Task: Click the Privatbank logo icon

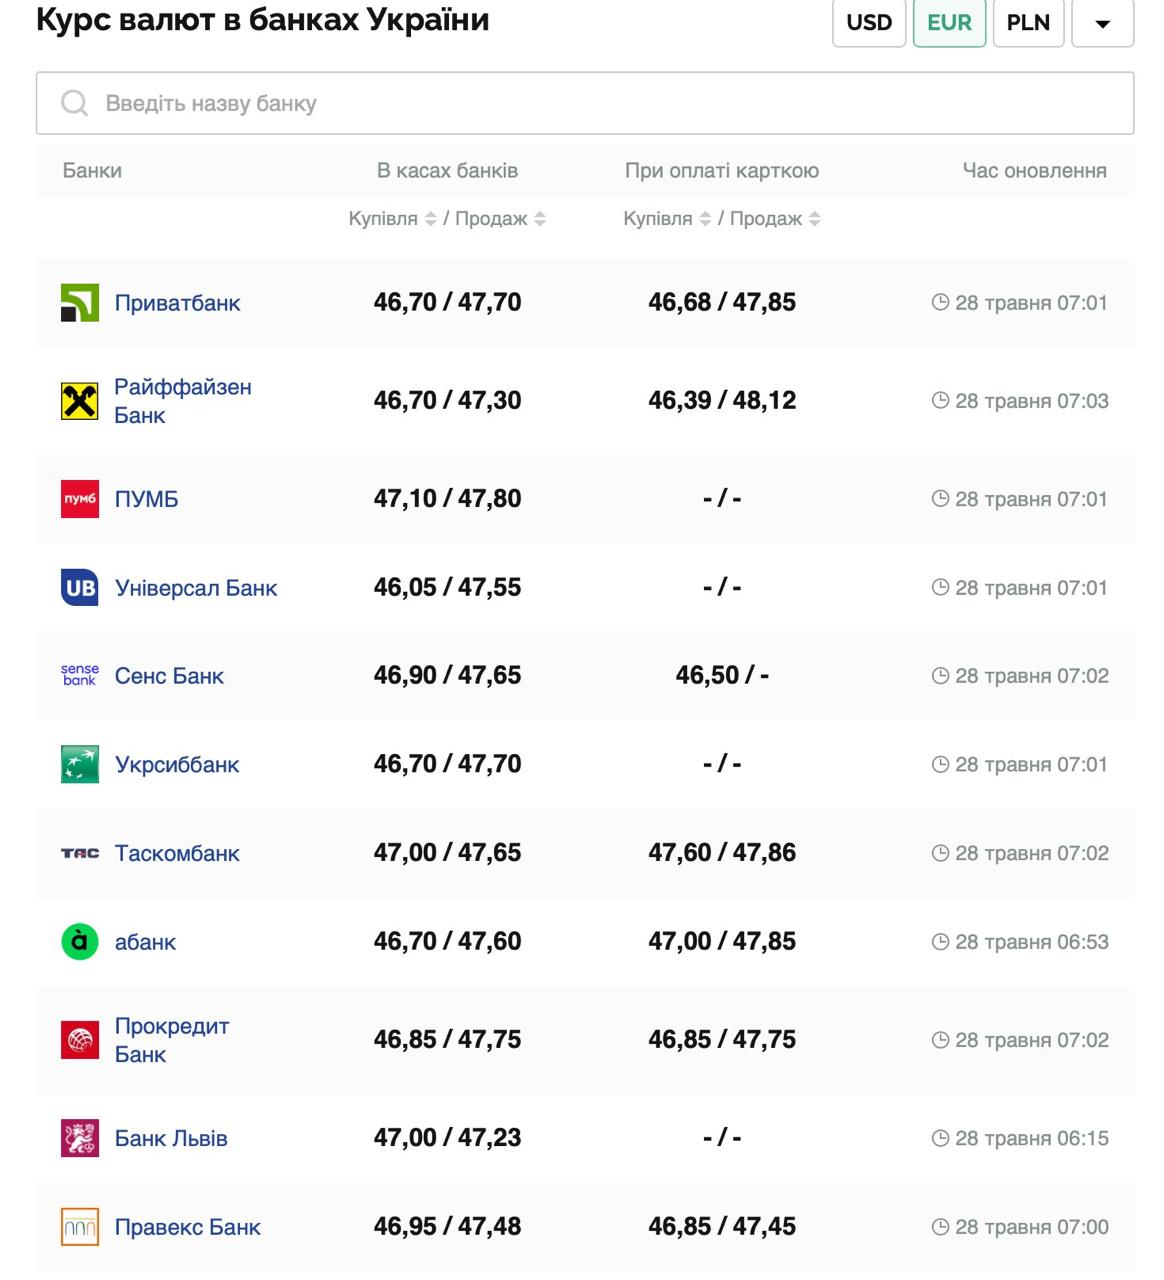Action: coord(80,303)
